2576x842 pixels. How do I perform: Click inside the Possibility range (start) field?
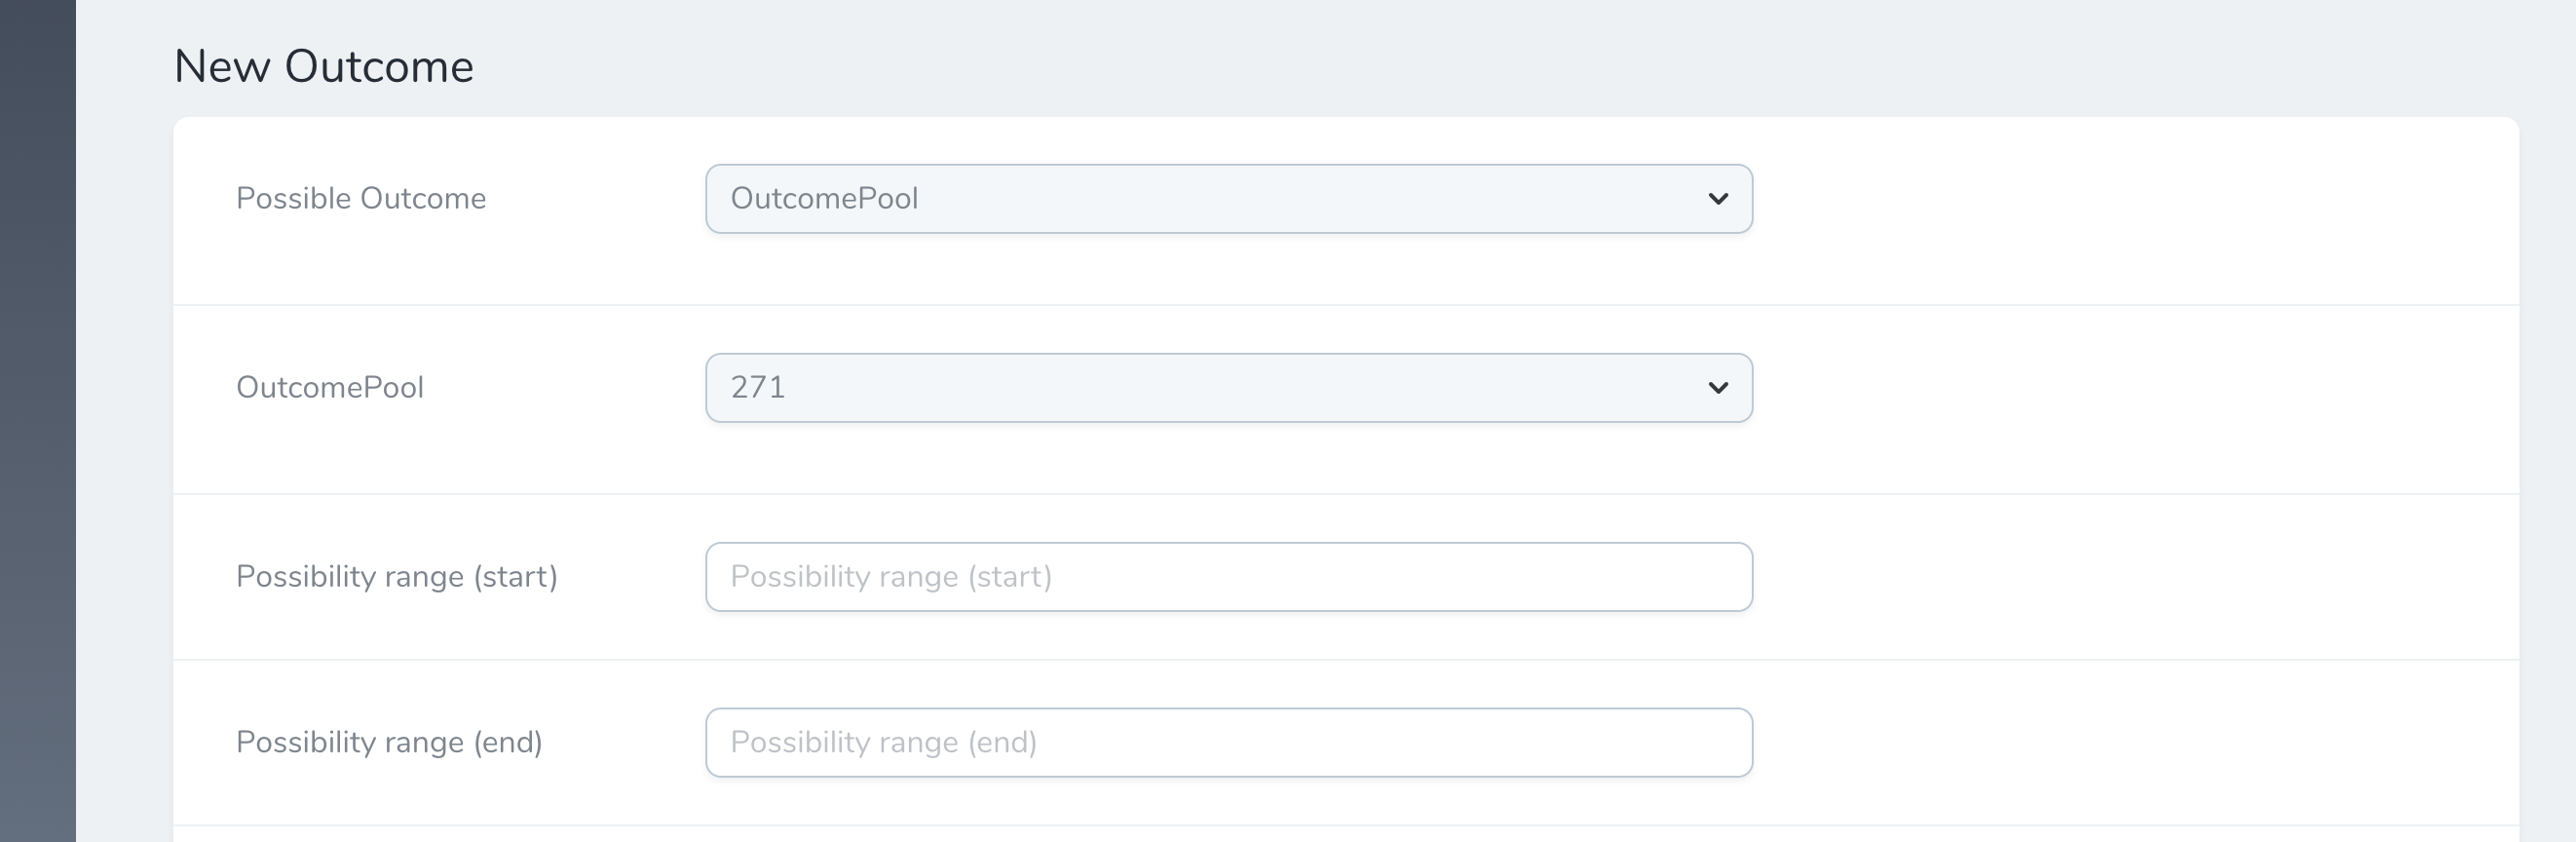click(x=1228, y=576)
